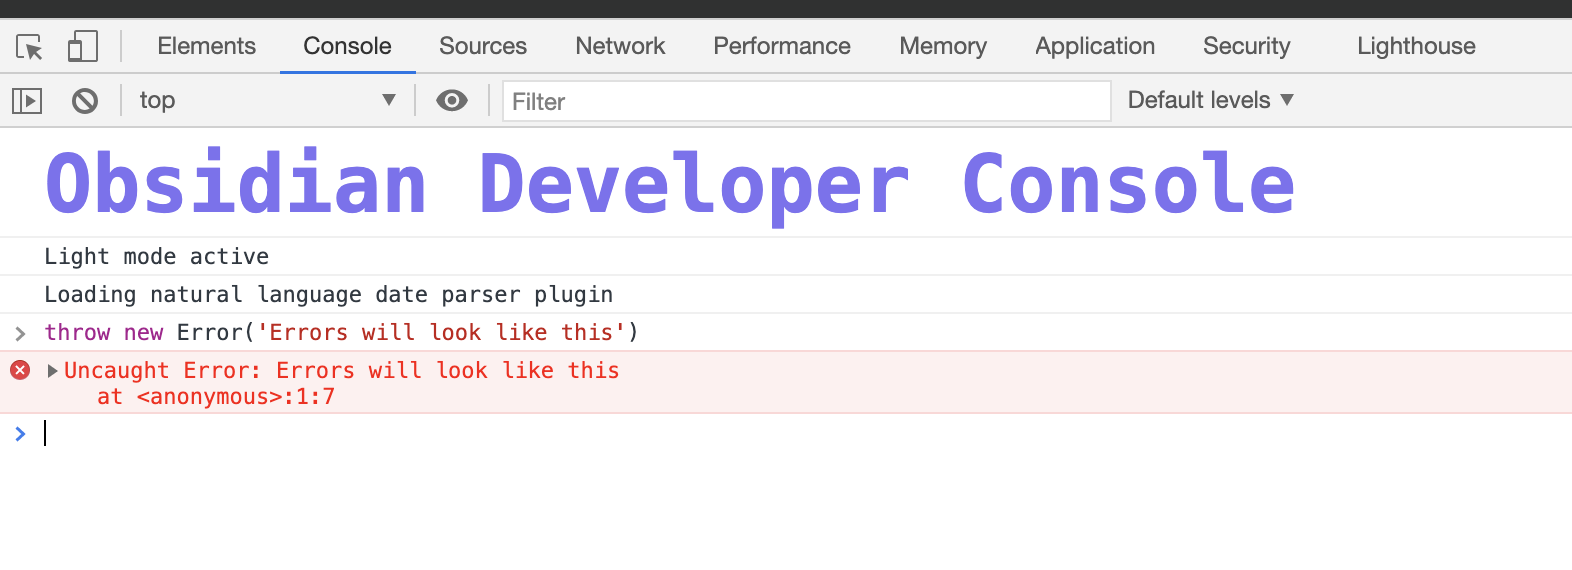Viewport: 1572px width, 570px height.
Task: Click the red error icon on the Uncaught Error row
Action: click(x=20, y=370)
